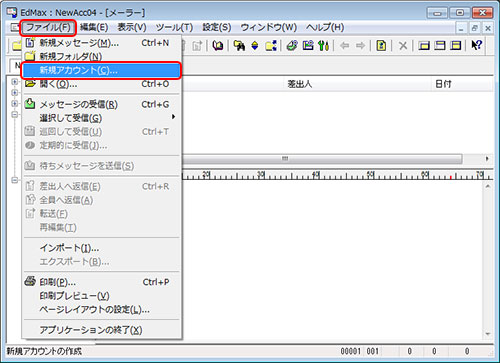The height and width of the screenshot is (363, 500).
Task: Click the blue mailbox settings toolbar icon
Action: click(308, 46)
